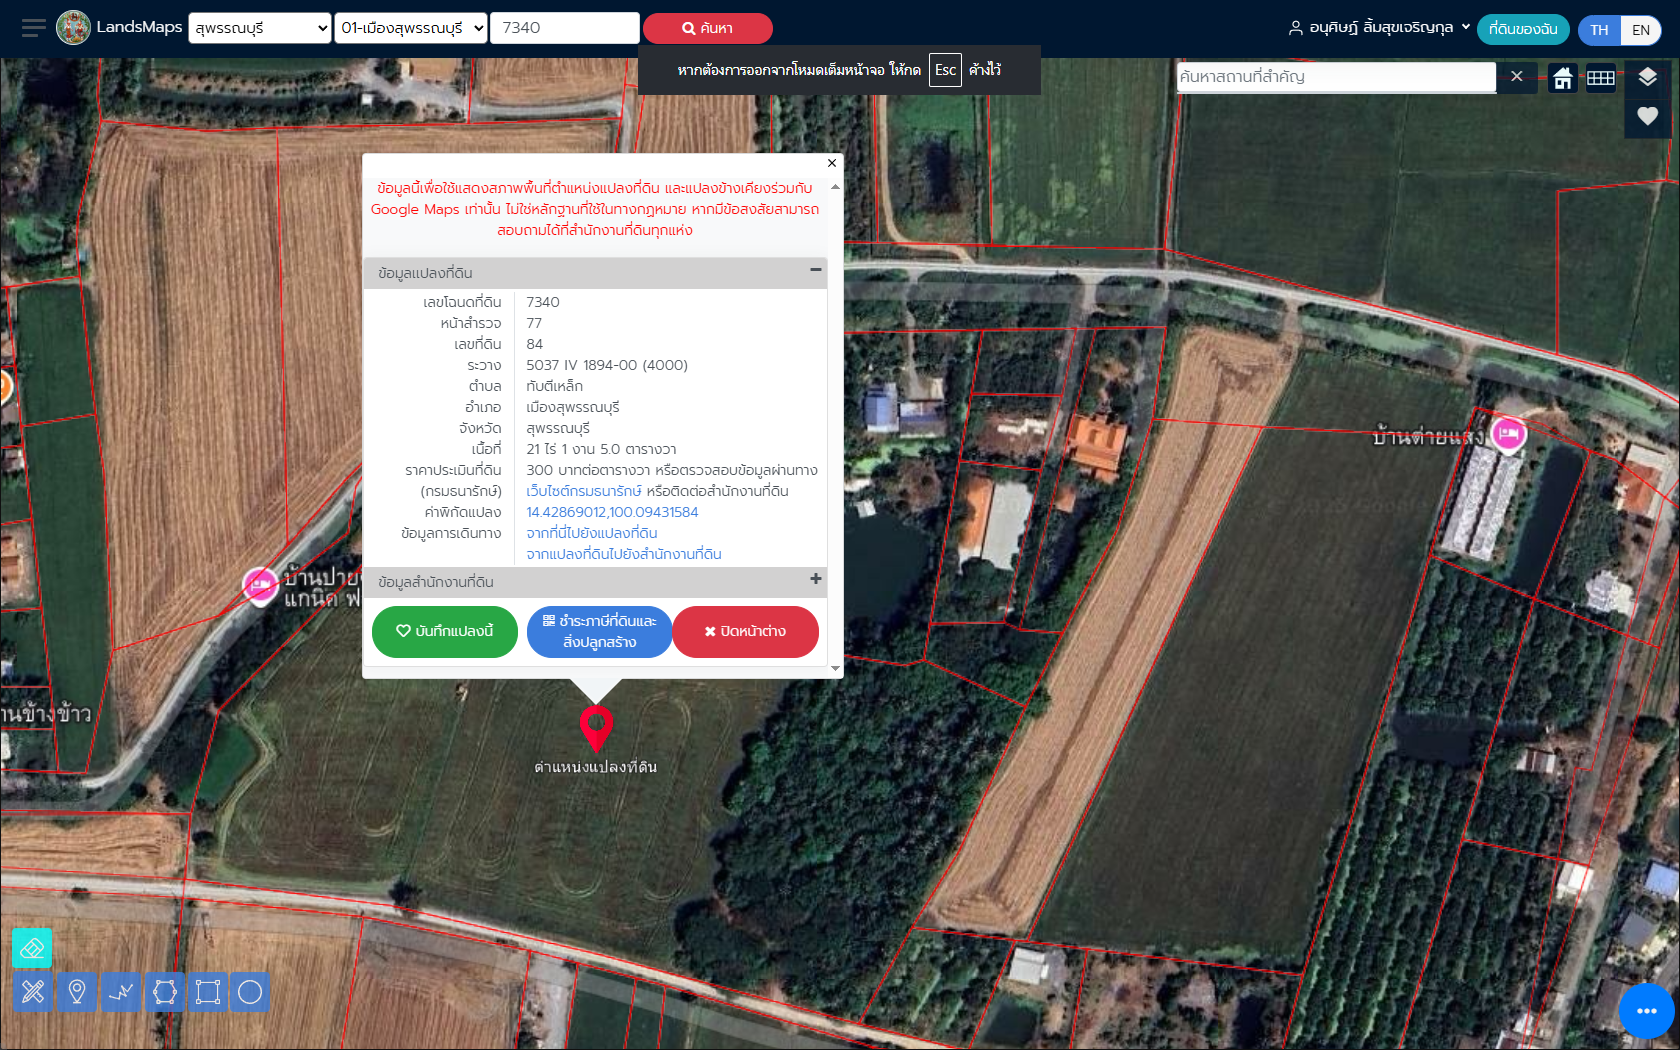Switch language to TH
The image size is (1680, 1050).
tap(1599, 30)
